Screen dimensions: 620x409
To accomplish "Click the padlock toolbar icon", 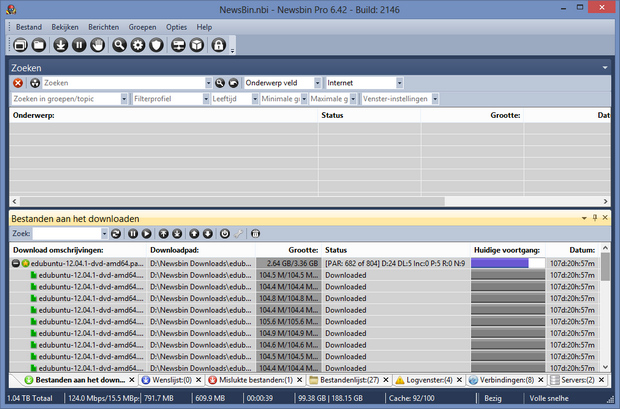I will 219,45.
